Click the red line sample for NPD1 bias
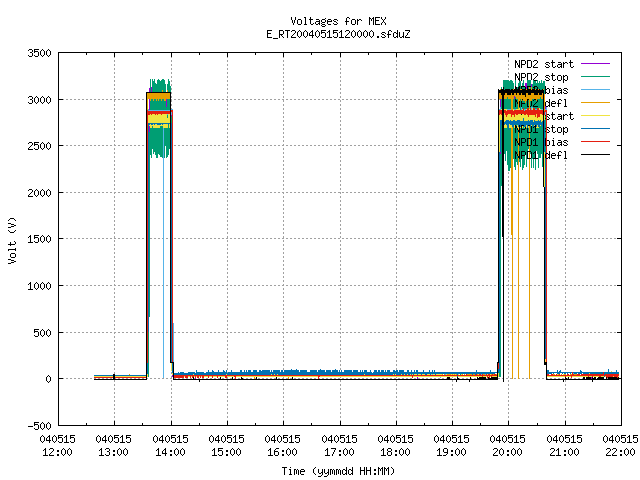 point(595,142)
